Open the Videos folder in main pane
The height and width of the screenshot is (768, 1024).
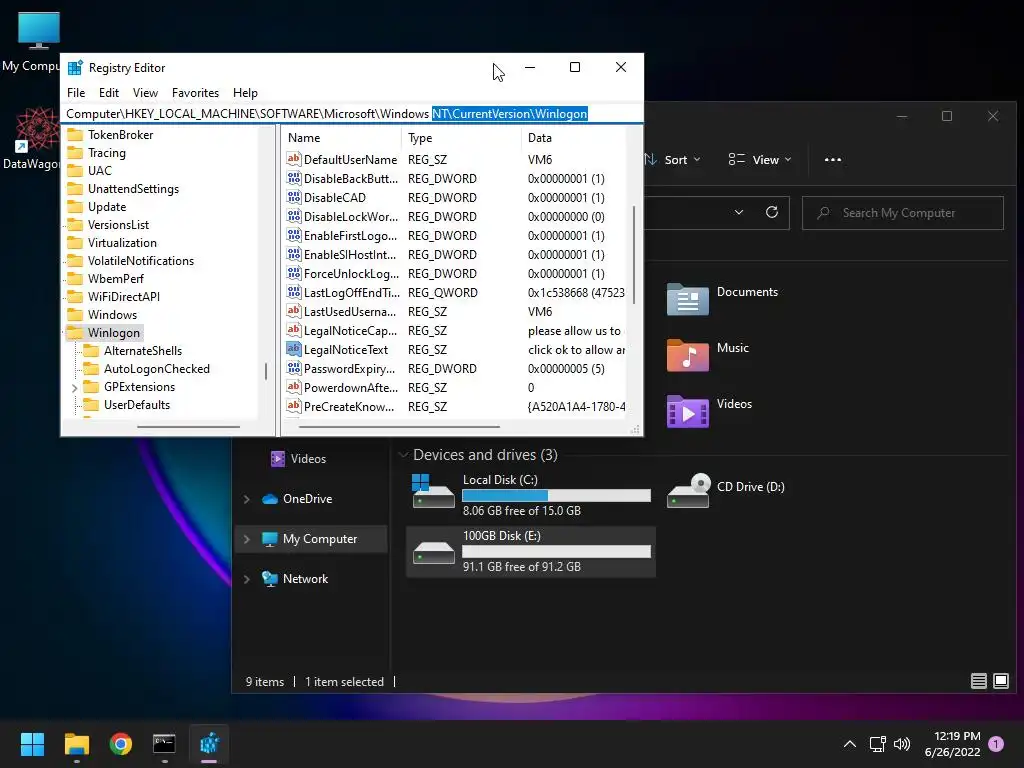pyautogui.click(x=710, y=411)
